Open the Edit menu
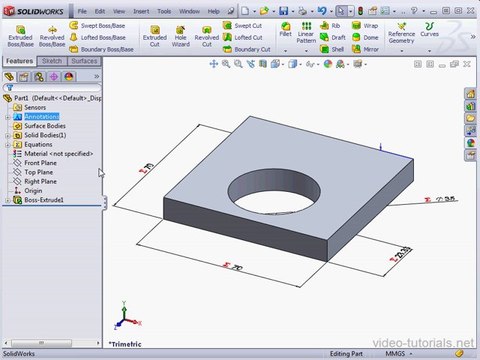Viewport: 480px width, 360px height. tap(100, 11)
